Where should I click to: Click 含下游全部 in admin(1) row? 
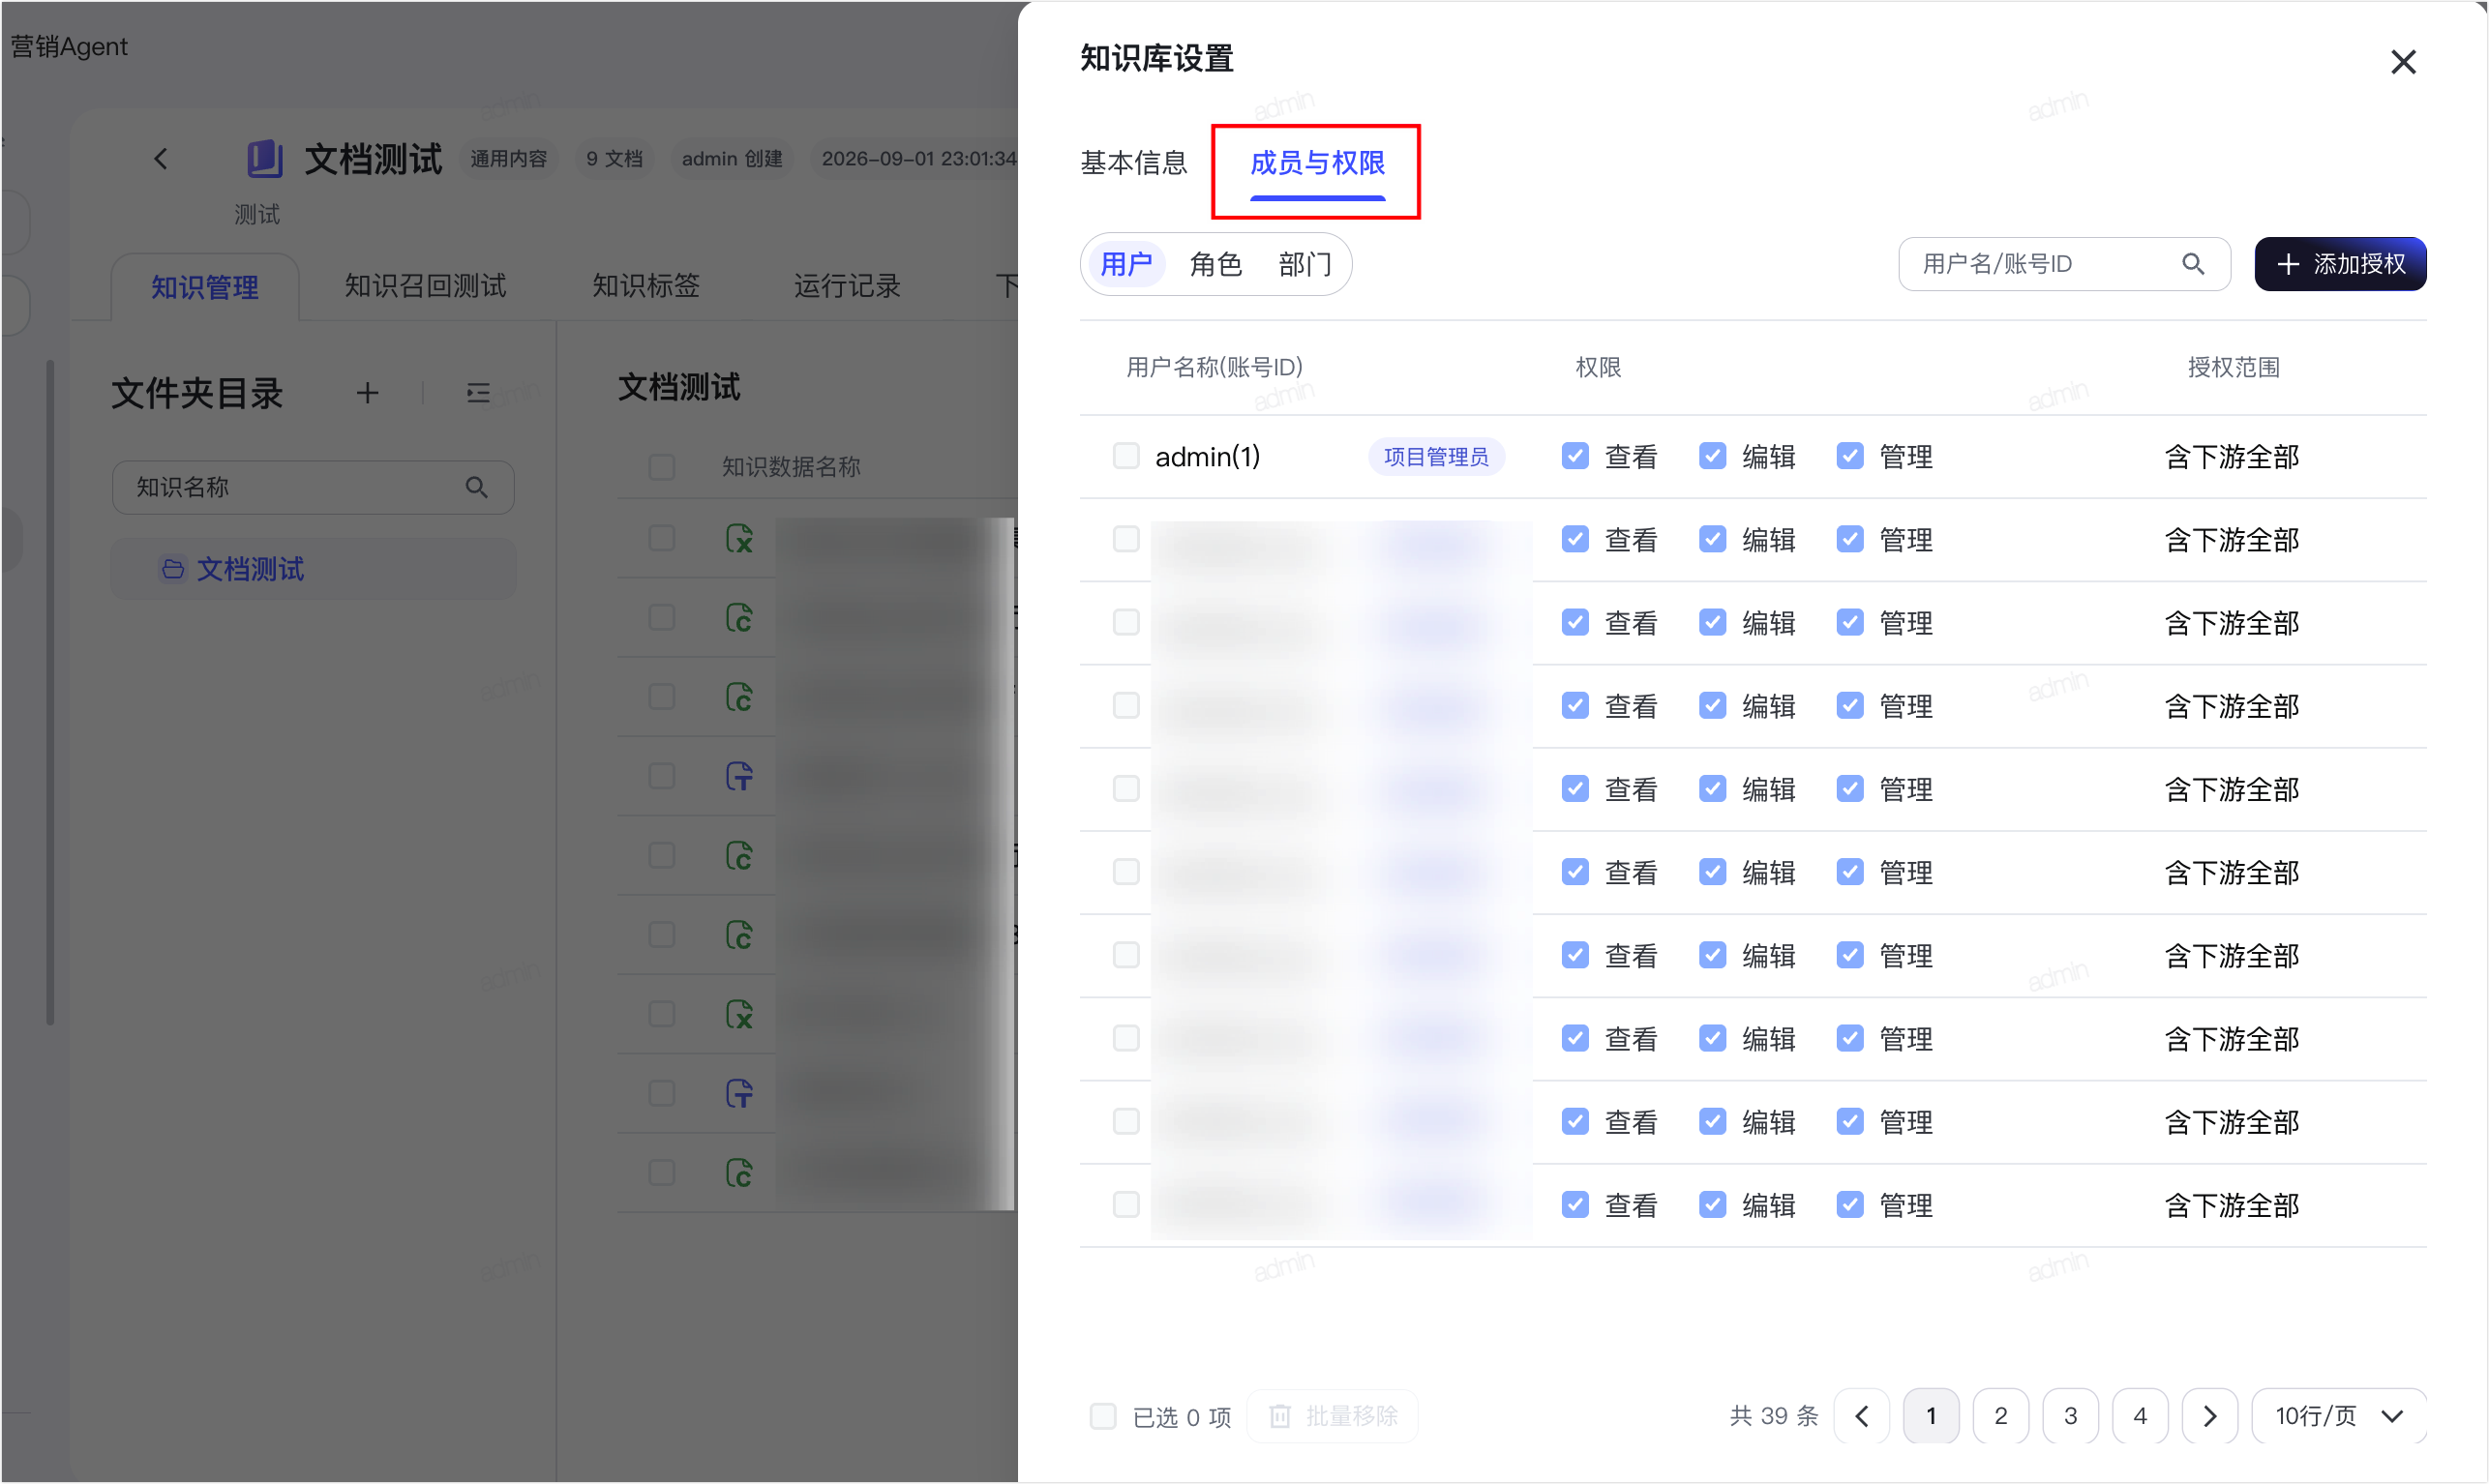(2231, 456)
